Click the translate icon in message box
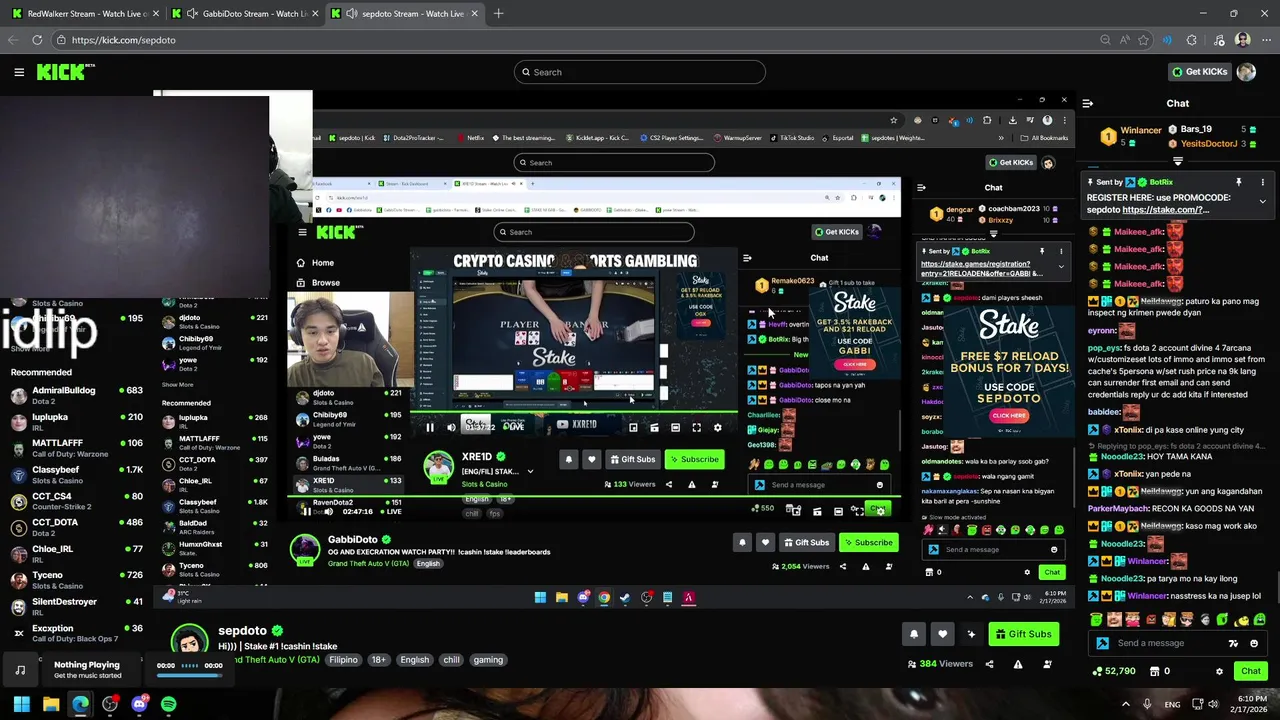 1234,643
